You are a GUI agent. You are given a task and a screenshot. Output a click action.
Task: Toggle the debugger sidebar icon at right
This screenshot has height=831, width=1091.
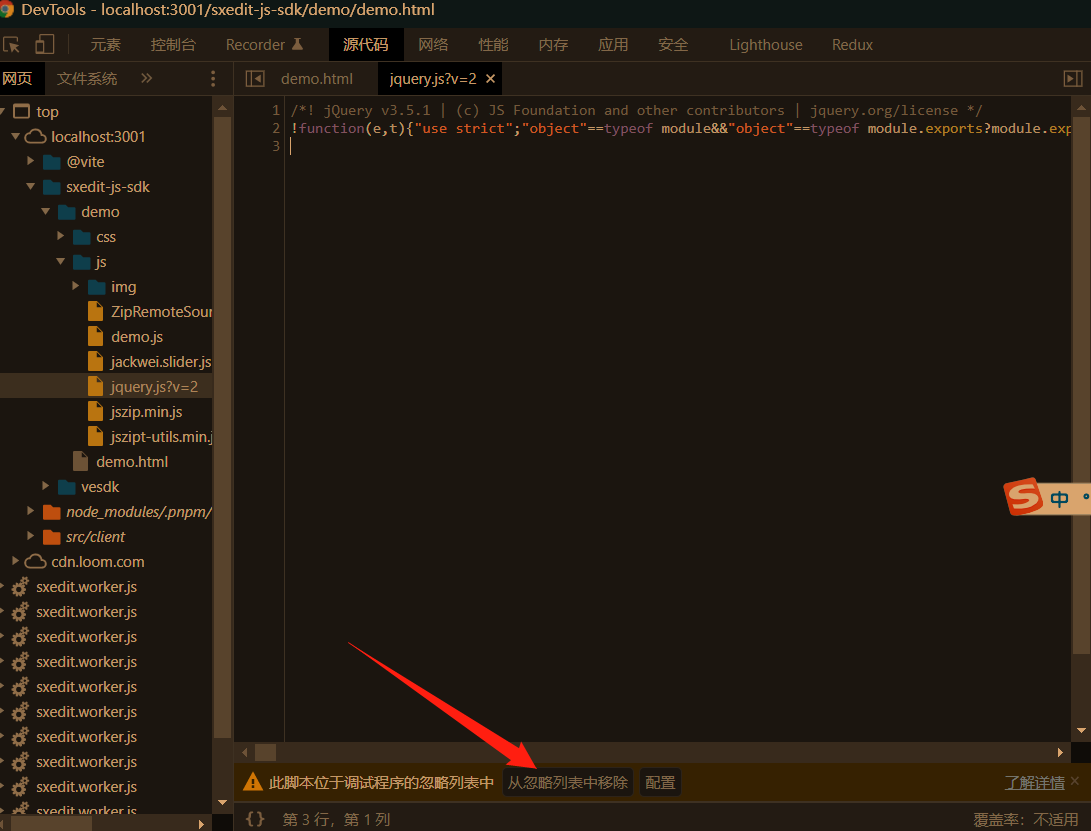point(1072,79)
